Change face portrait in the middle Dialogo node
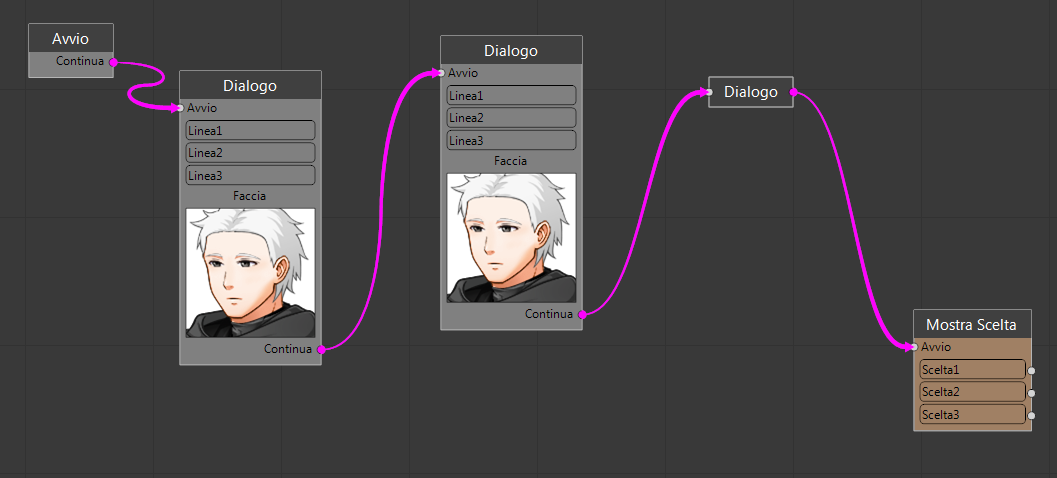Screen dimensions: 1057x478 (511, 237)
